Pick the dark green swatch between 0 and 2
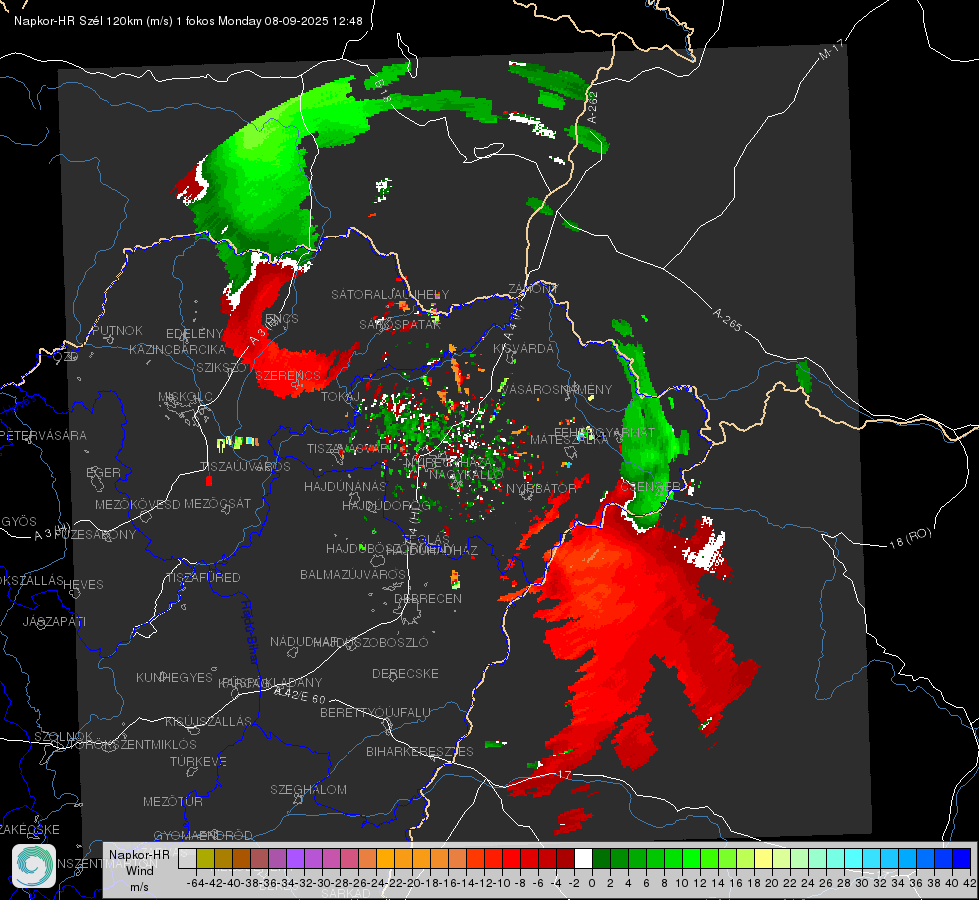Screen dimensions: 979x900 click(x=601, y=859)
